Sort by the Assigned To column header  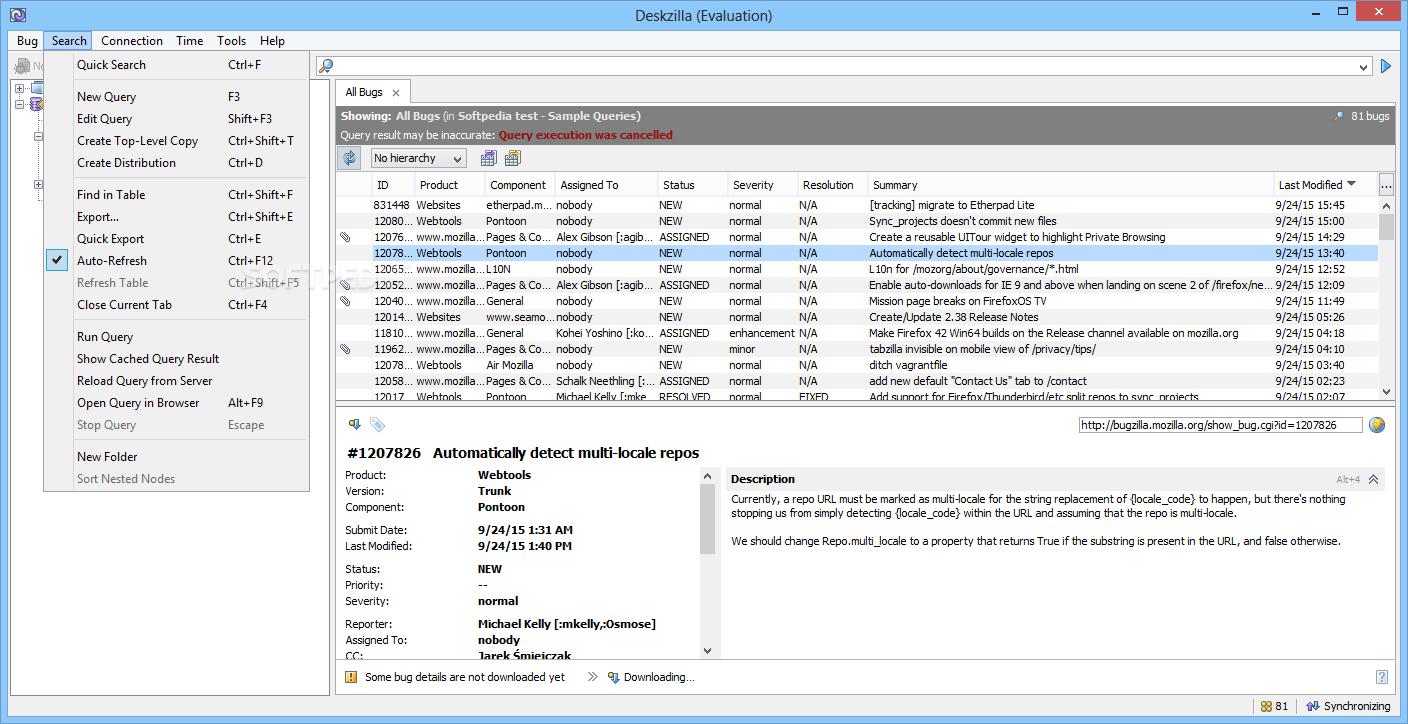[x=606, y=185]
